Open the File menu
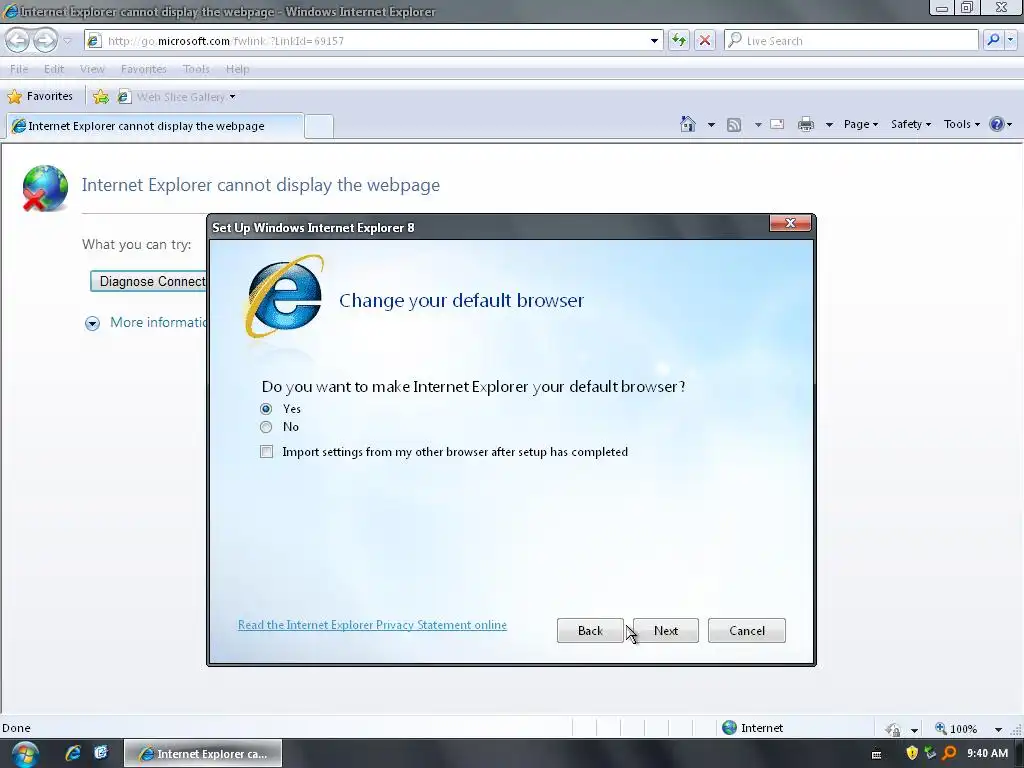This screenshot has width=1024, height=768. click(19, 69)
